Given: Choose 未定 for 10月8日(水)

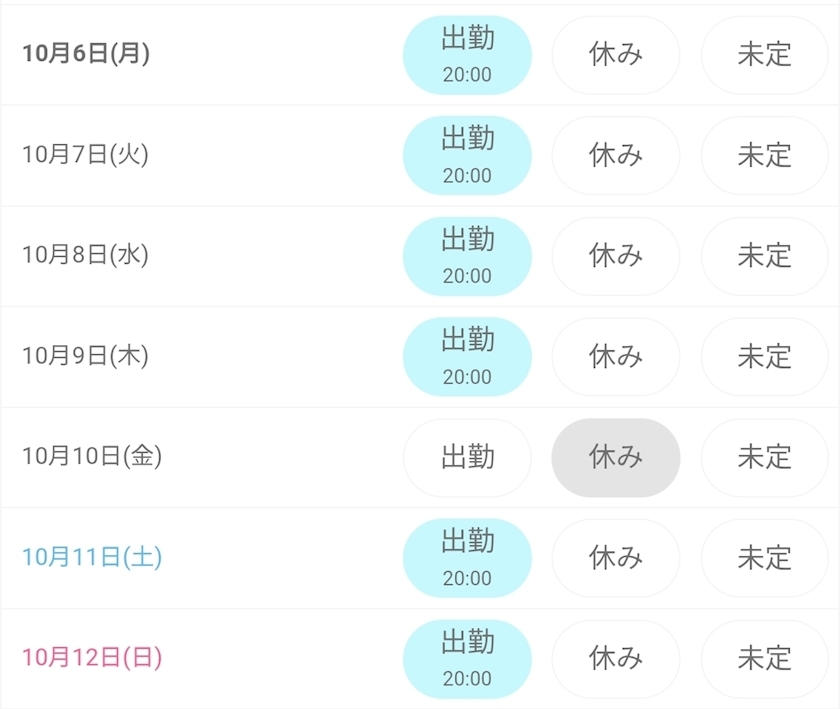Looking at the screenshot, I should [x=765, y=256].
